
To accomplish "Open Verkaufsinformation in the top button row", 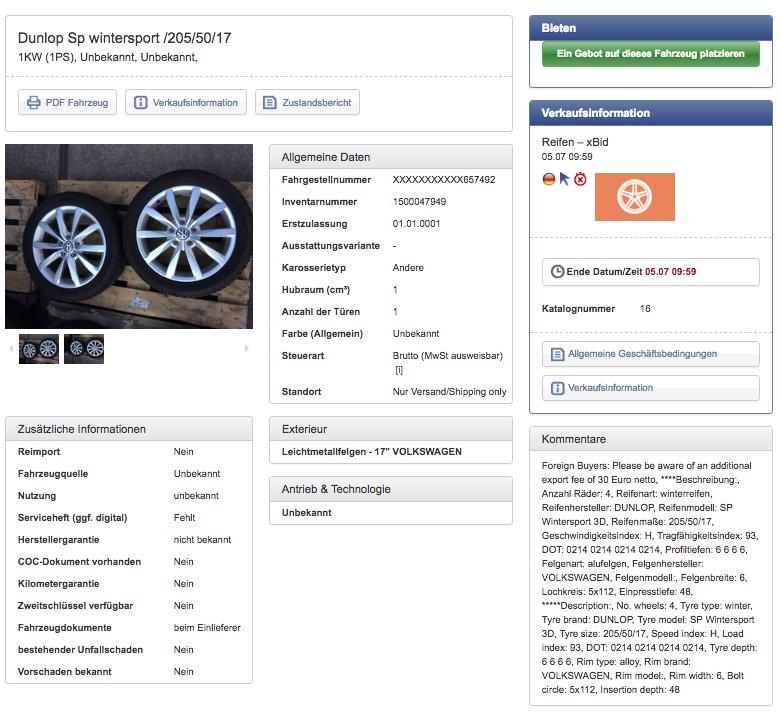I will (x=186, y=102).
